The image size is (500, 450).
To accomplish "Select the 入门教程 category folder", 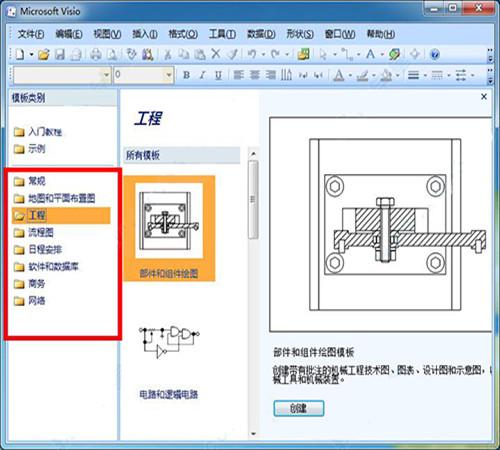I will 38,132.
